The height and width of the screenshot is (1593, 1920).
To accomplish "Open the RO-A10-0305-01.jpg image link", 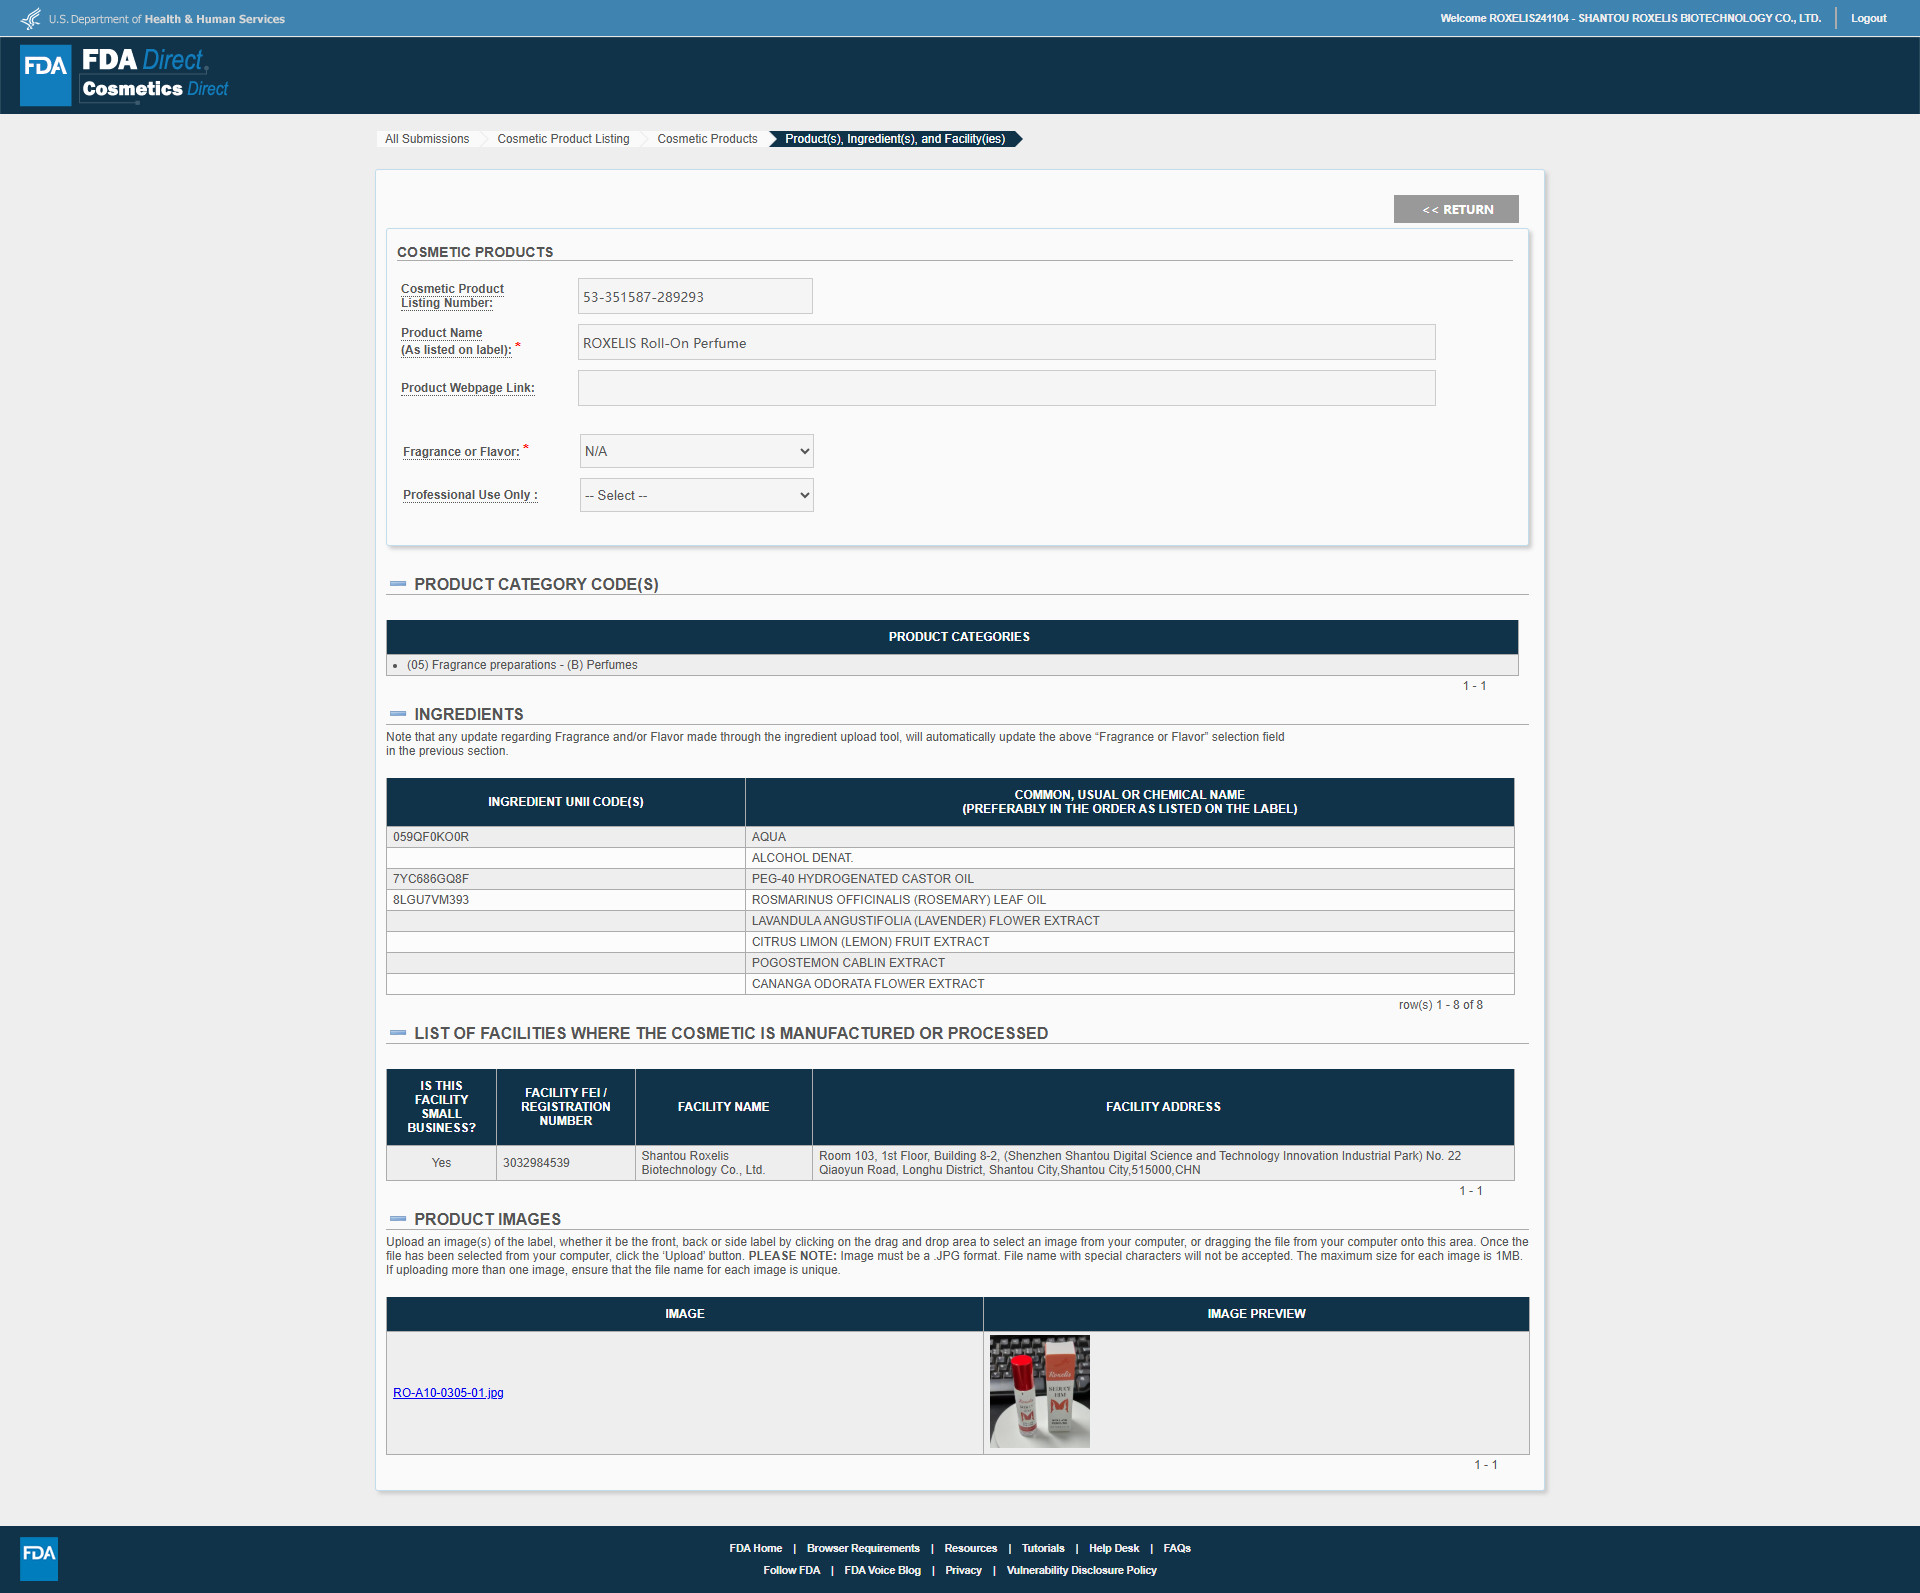I will coord(448,1393).
